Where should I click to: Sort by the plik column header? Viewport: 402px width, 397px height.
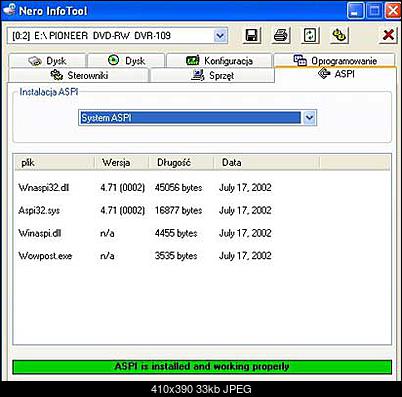click(x=55, y=163)
